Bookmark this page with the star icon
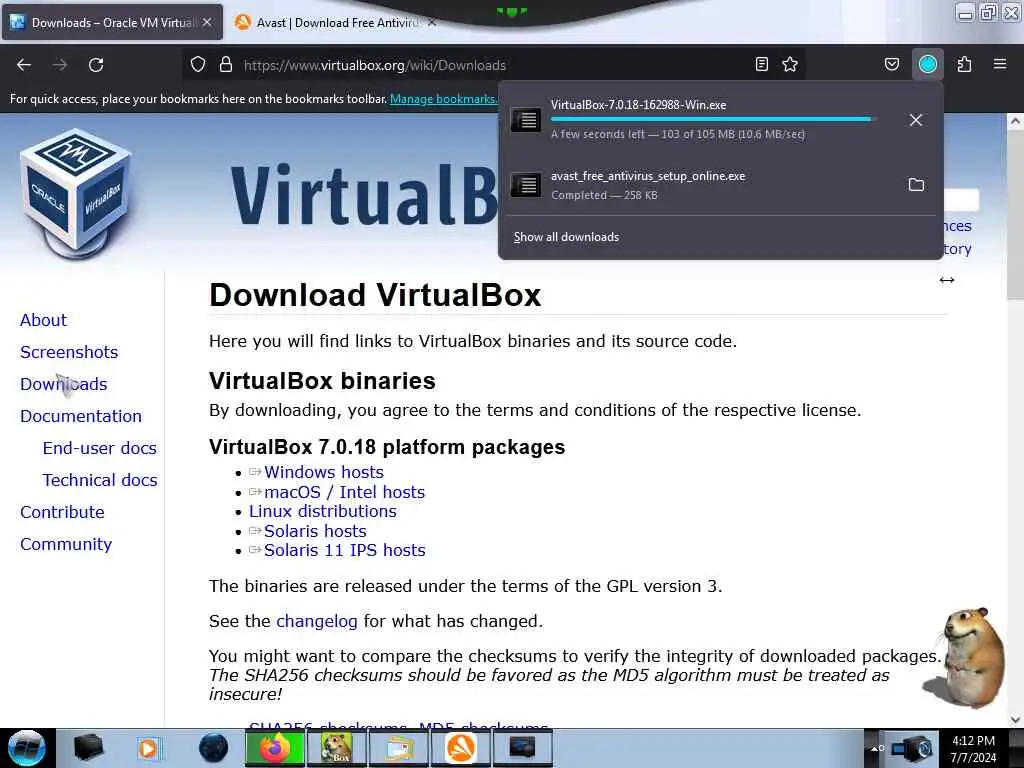This screenshot has height=768, width=1024. pyautogui.click(x=790, y=64)
